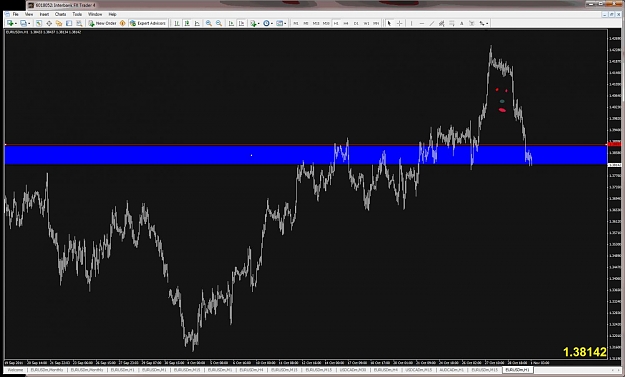
Task: Open the File menu
Action: 16,14
